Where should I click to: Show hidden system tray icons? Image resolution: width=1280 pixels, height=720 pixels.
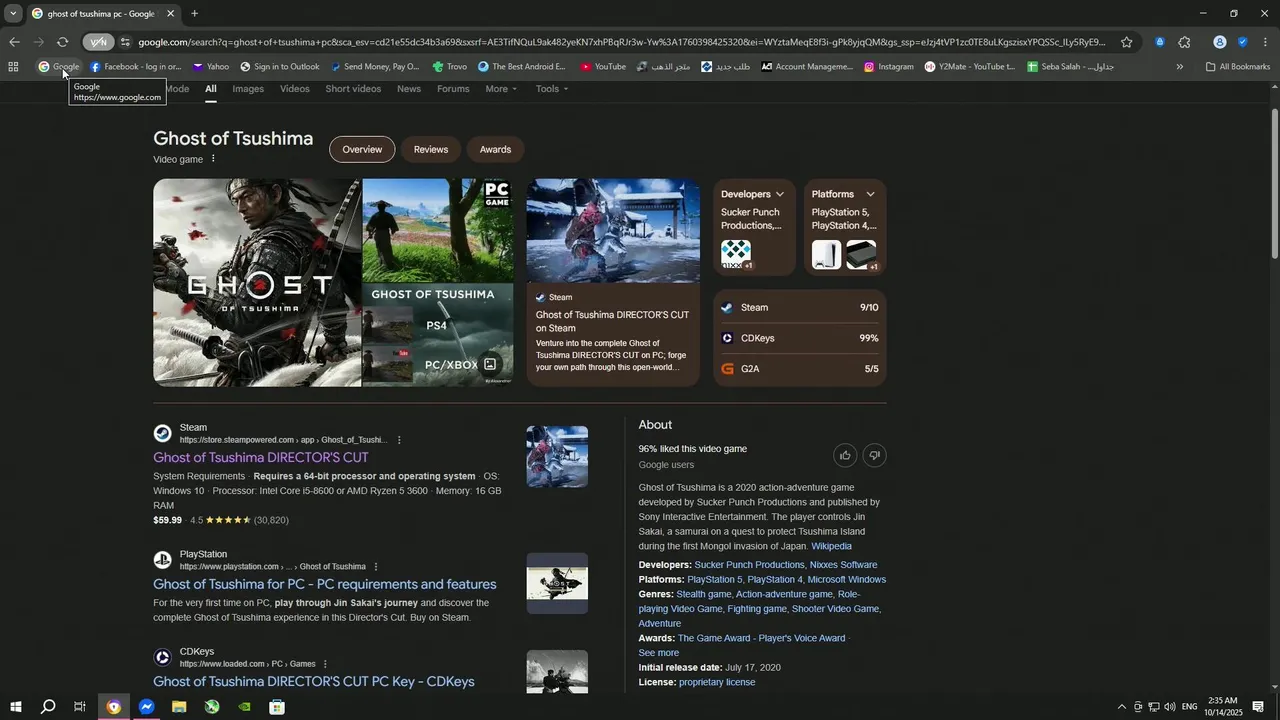click(x=1121, y=707)
